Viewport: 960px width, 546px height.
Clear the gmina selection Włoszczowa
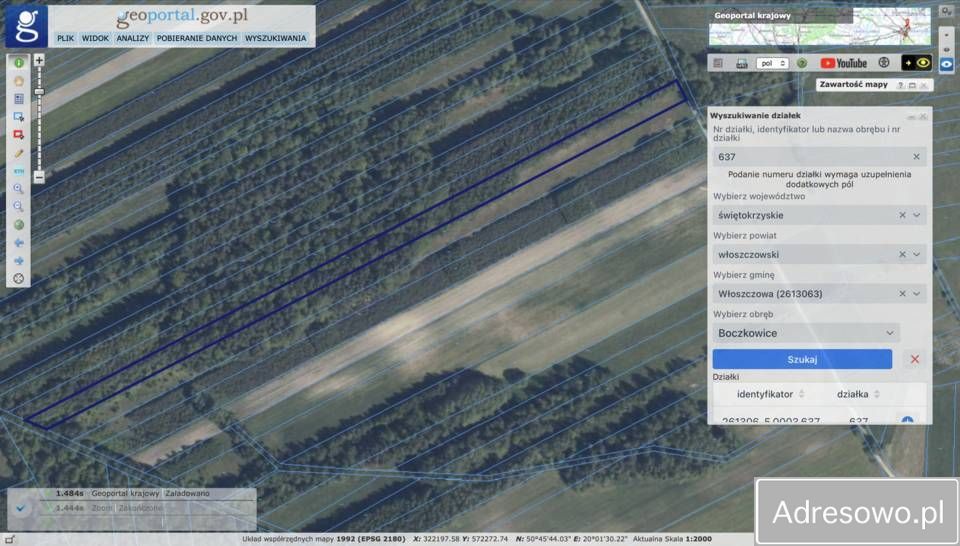pyautogui.click(x=902, y=294)
